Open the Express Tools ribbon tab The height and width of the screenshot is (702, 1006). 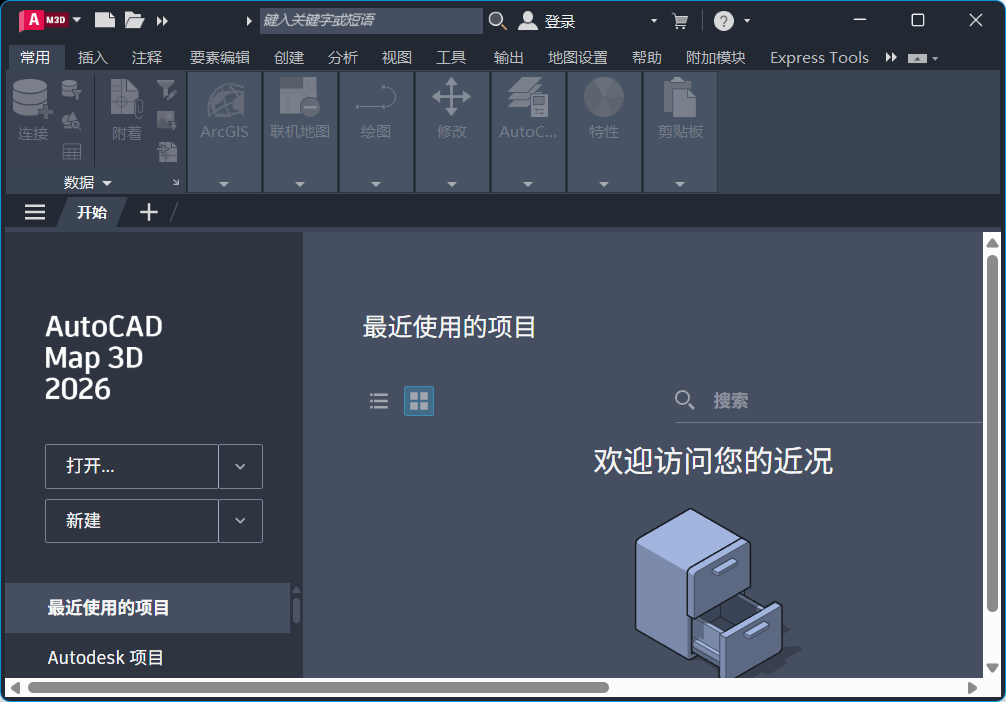tap(818, 57)
